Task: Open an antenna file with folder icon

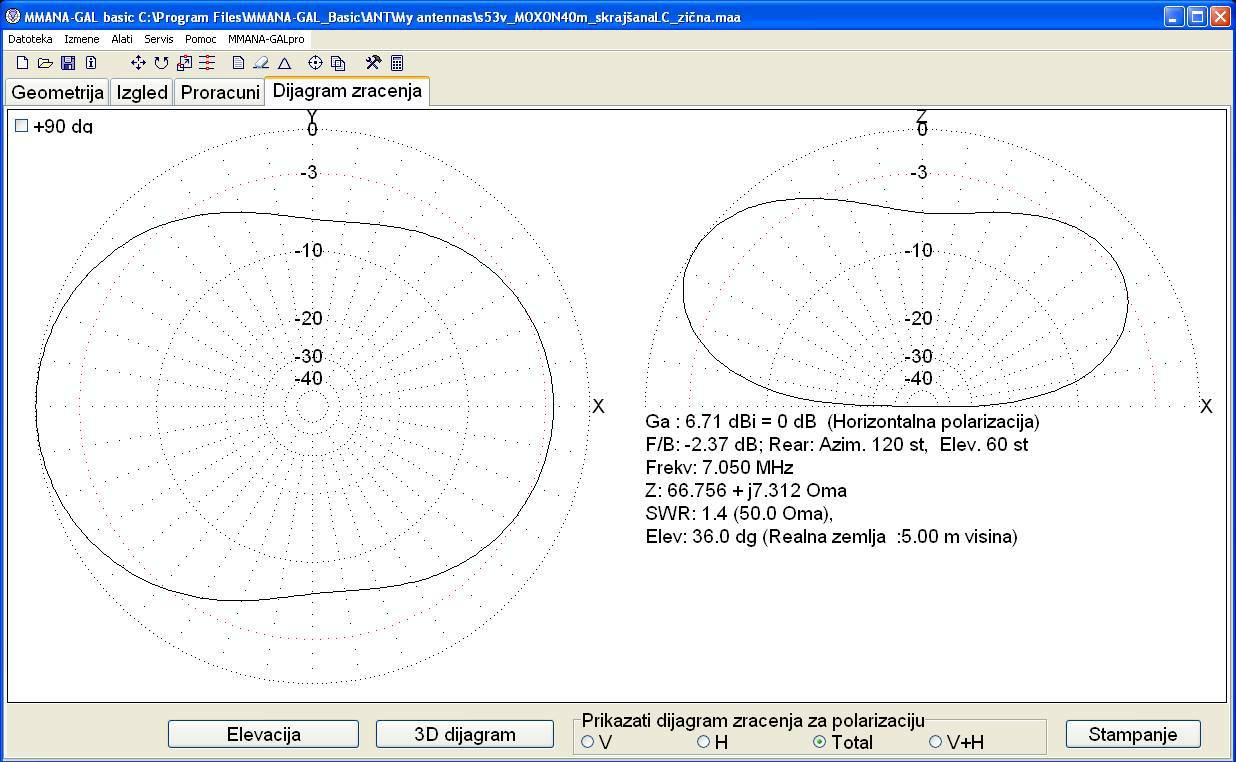Action: [x=45, y=63]
